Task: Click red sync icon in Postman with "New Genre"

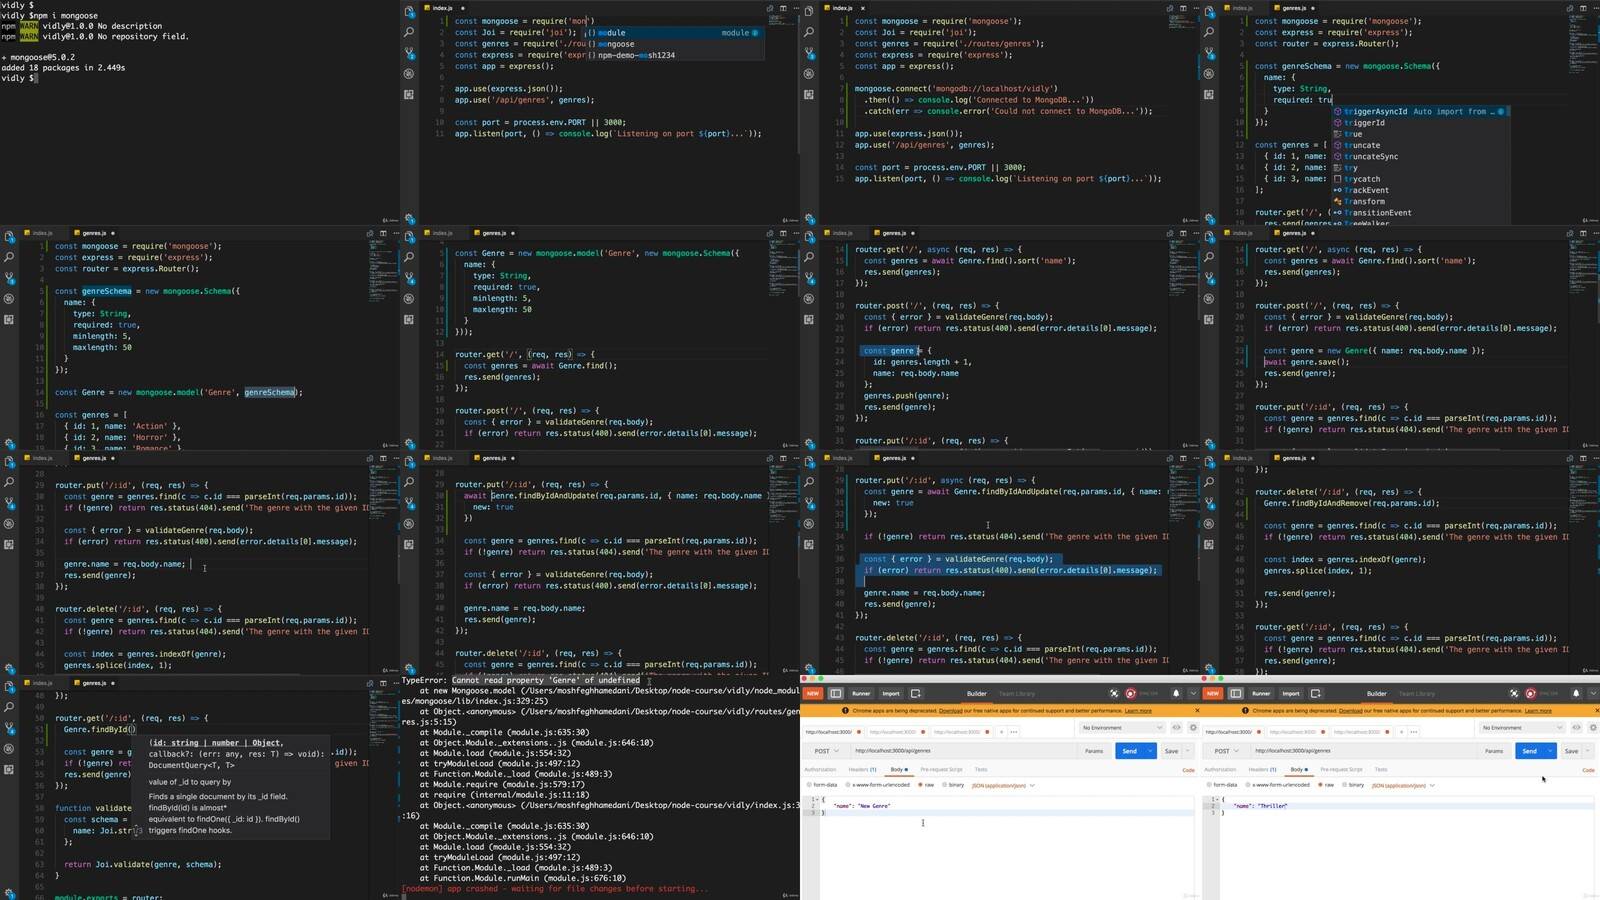Action: click(x=1131, y=693)
